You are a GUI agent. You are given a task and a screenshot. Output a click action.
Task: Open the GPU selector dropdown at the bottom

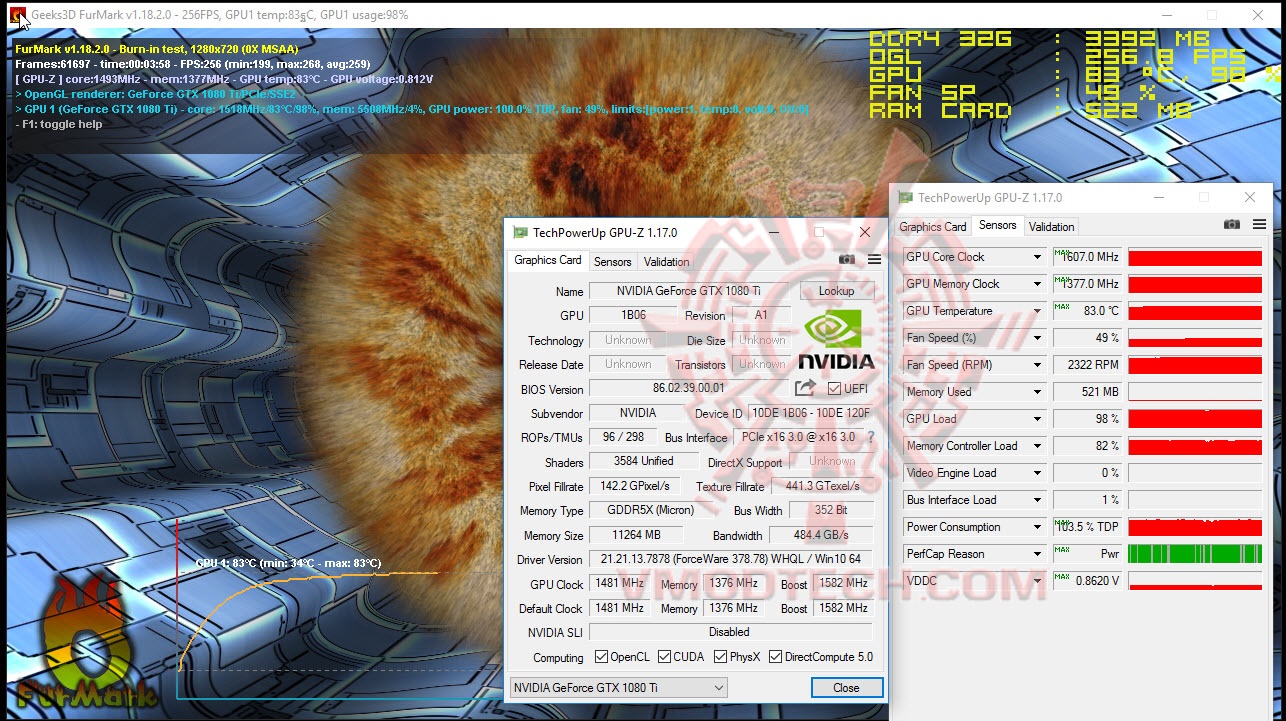click(x=618, y=688)
